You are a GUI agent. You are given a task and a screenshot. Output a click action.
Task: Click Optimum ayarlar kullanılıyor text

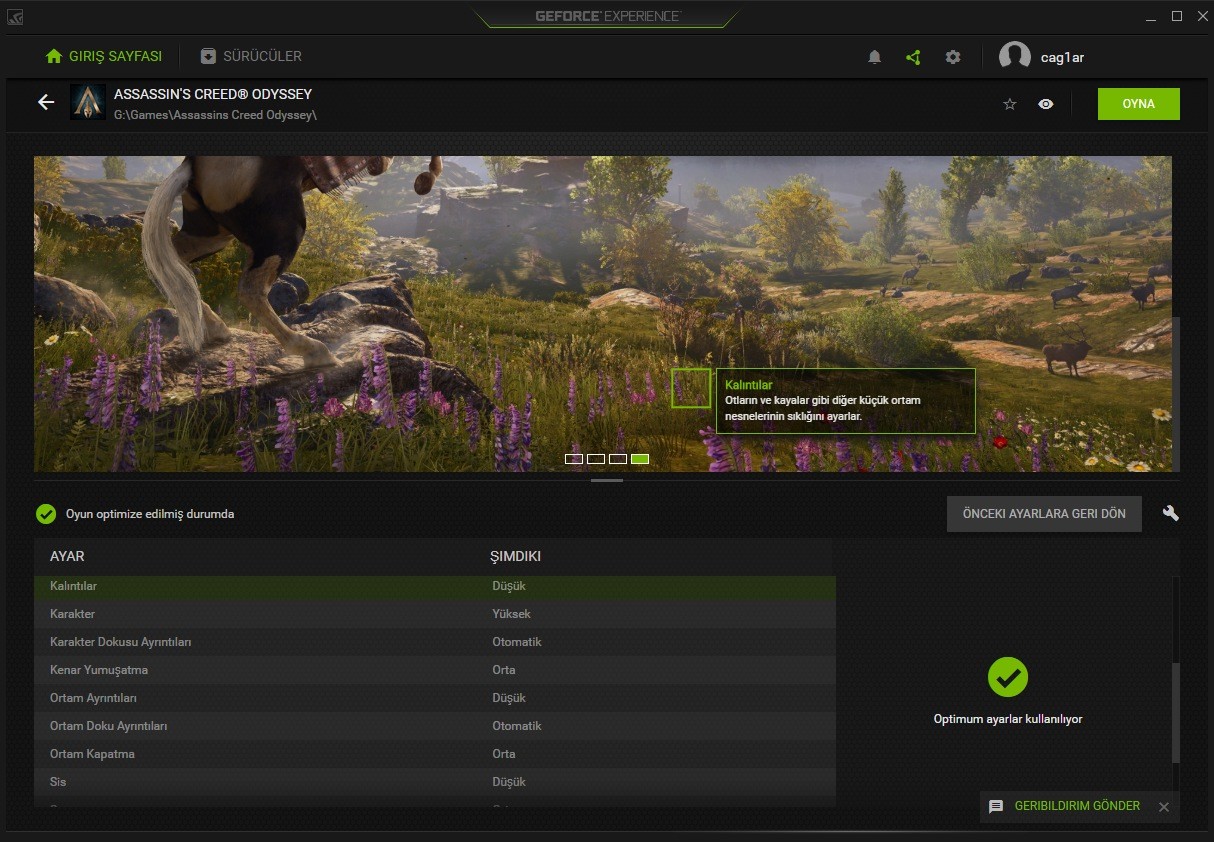[x=1008, y=719]
